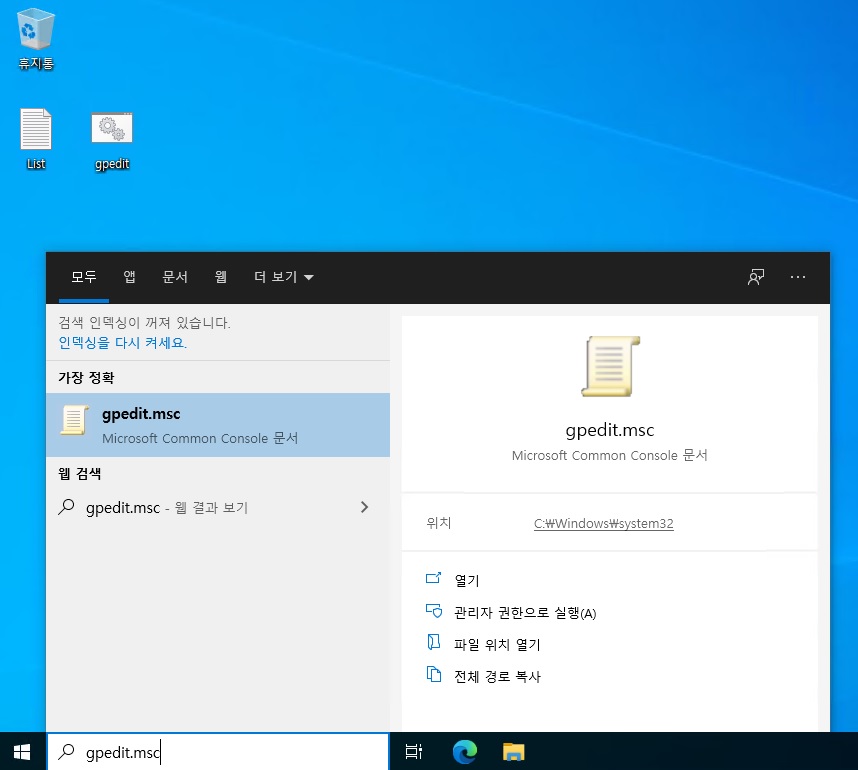Click the 인덱싱을 다시 켜세요 link

click(x=123, y=343)
